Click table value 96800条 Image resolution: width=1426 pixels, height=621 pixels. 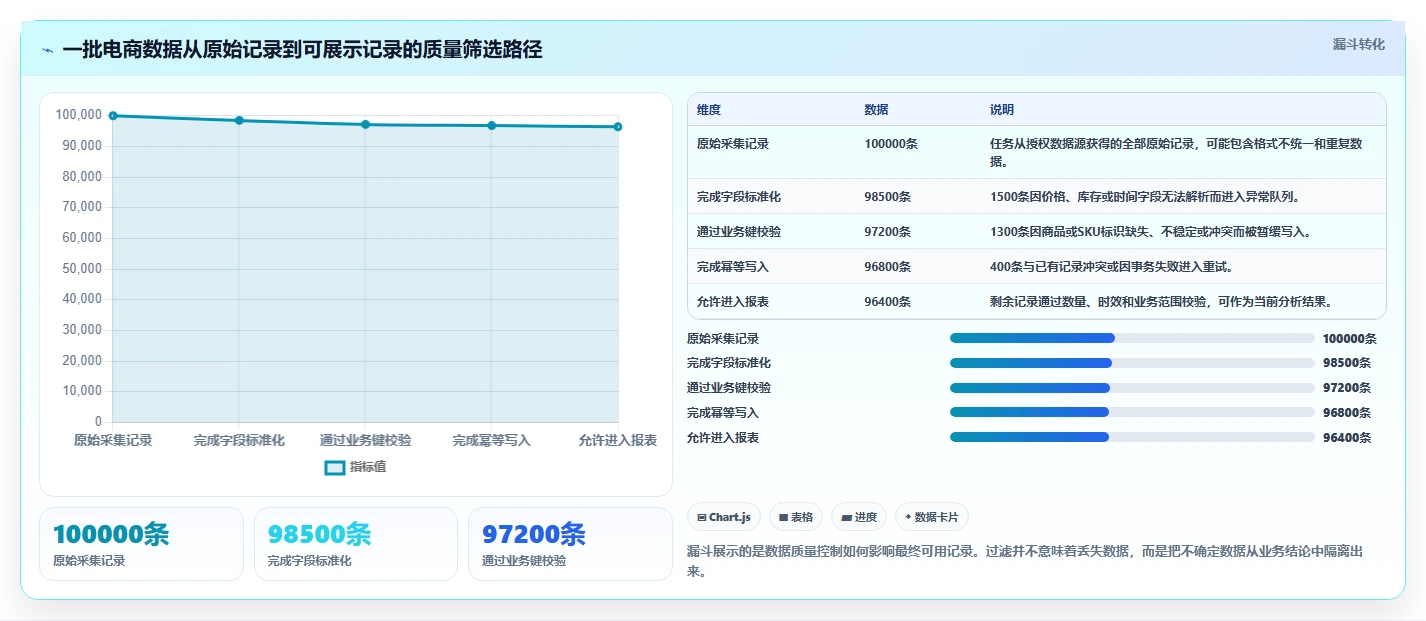888,266
